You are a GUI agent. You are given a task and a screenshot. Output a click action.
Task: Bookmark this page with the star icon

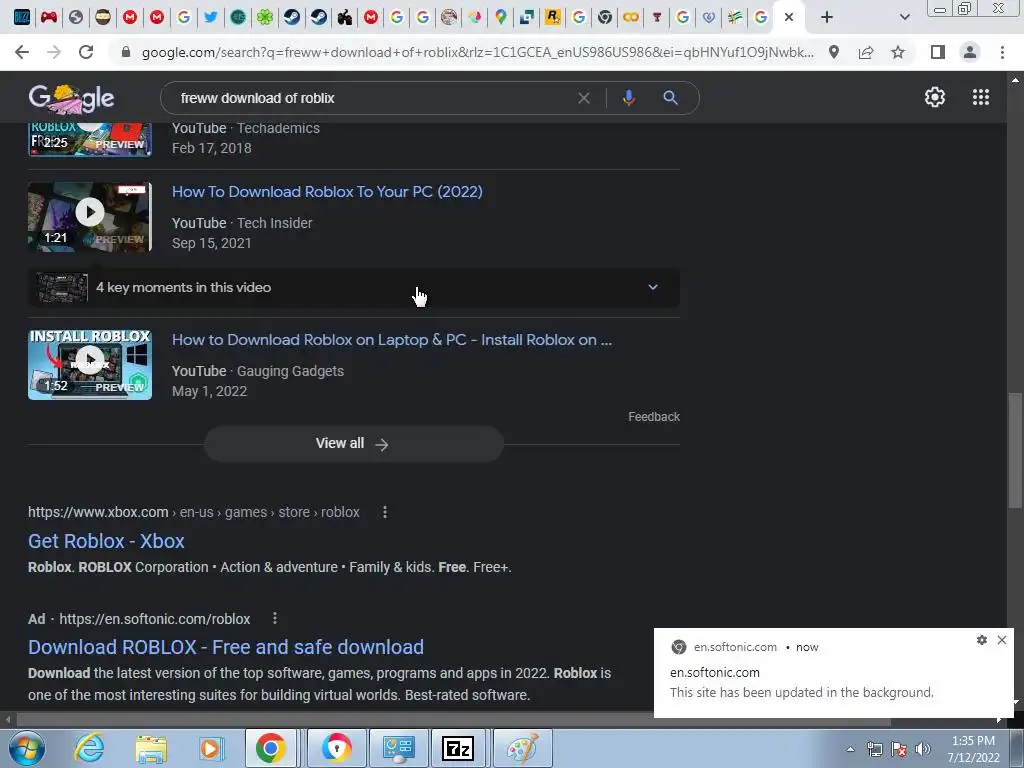tap(898, 52)
